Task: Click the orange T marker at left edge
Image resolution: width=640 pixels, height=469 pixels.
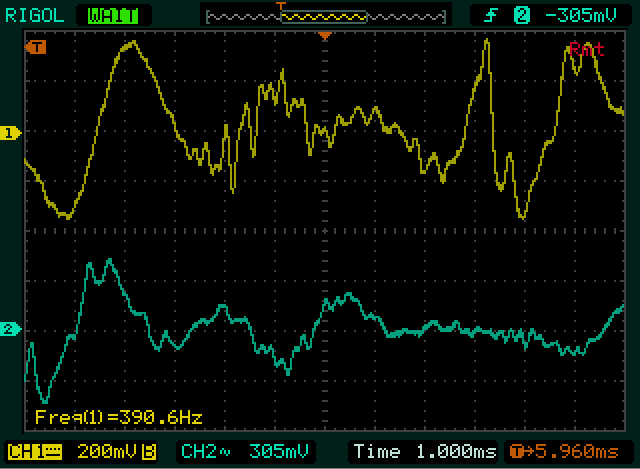Action: tap(36, 47)
